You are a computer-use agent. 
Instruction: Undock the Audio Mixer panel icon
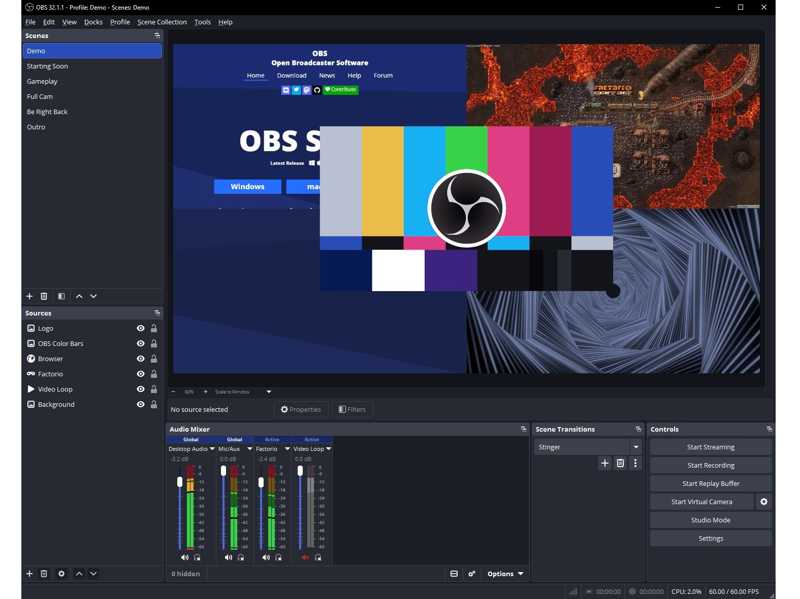(523, 429)
